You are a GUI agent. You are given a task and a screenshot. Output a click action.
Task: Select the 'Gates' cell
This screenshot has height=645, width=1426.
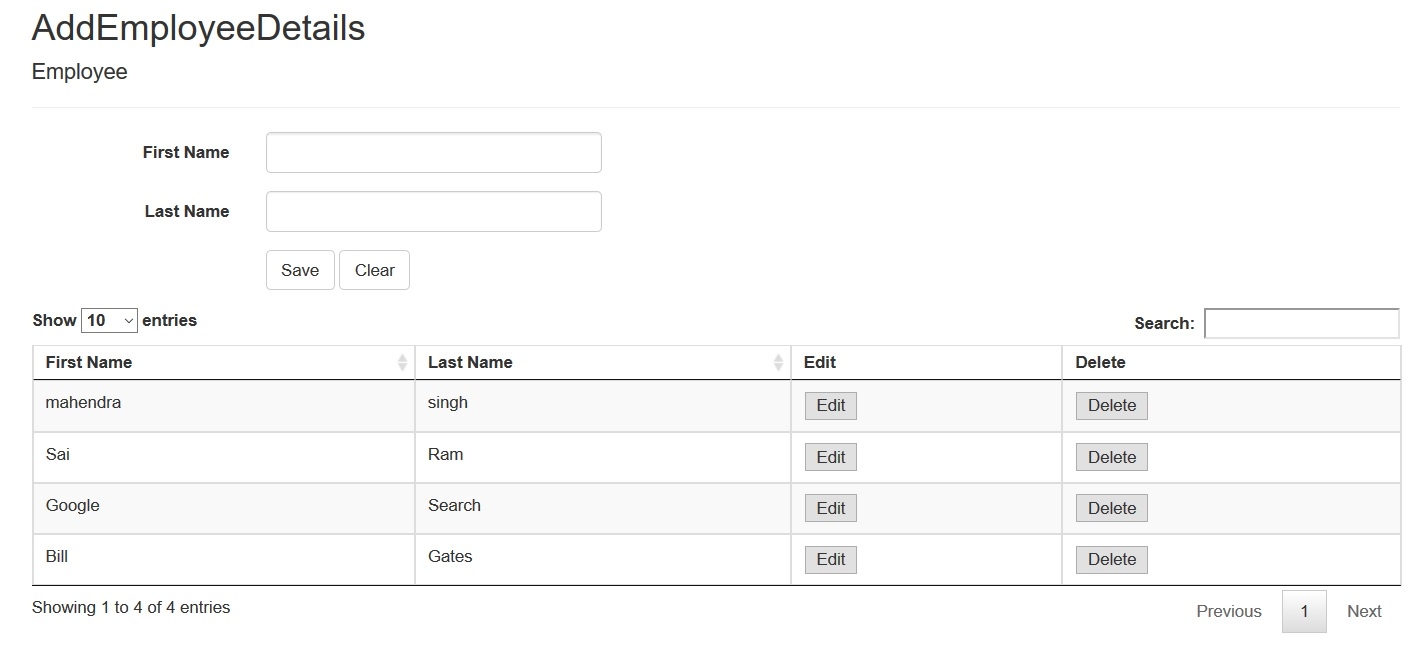pyautogui.click(x=603, y=560)
